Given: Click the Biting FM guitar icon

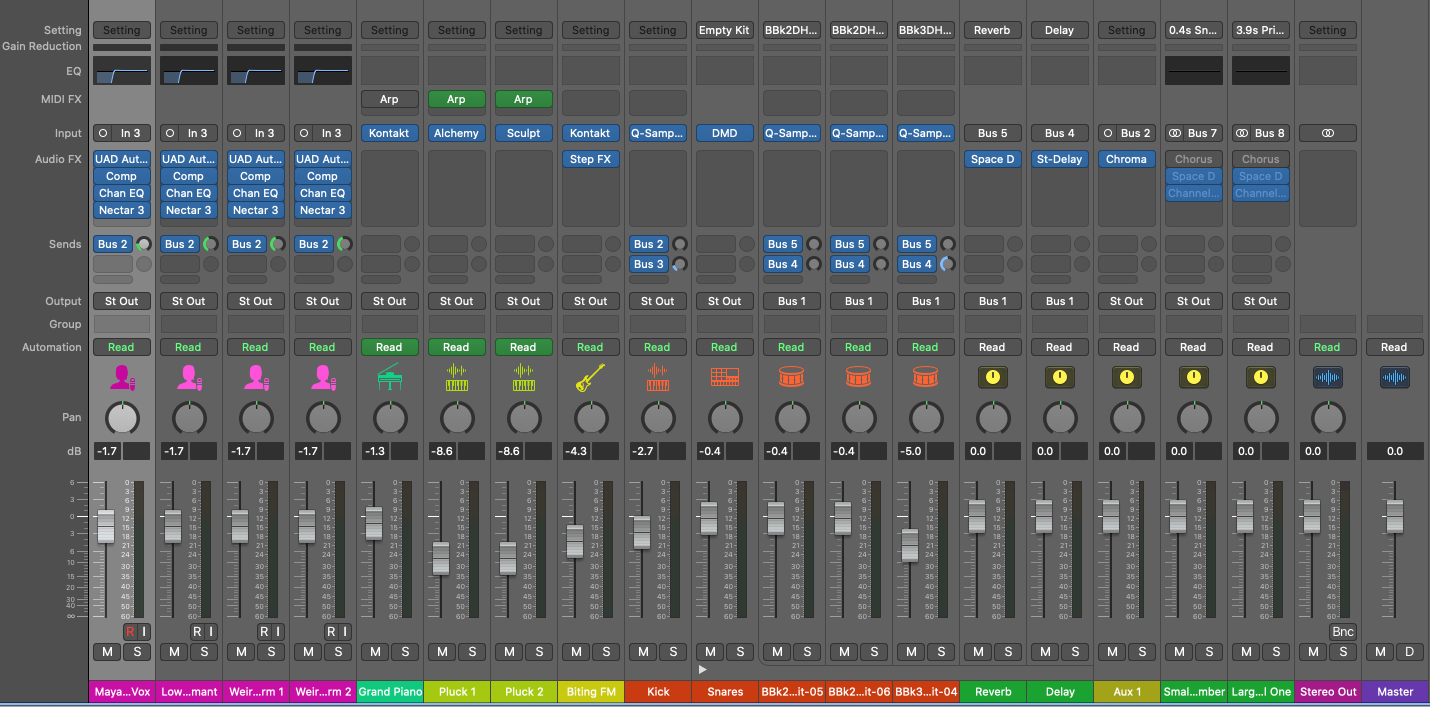Looking at the screenshot, I should click(x=590, y=377).
